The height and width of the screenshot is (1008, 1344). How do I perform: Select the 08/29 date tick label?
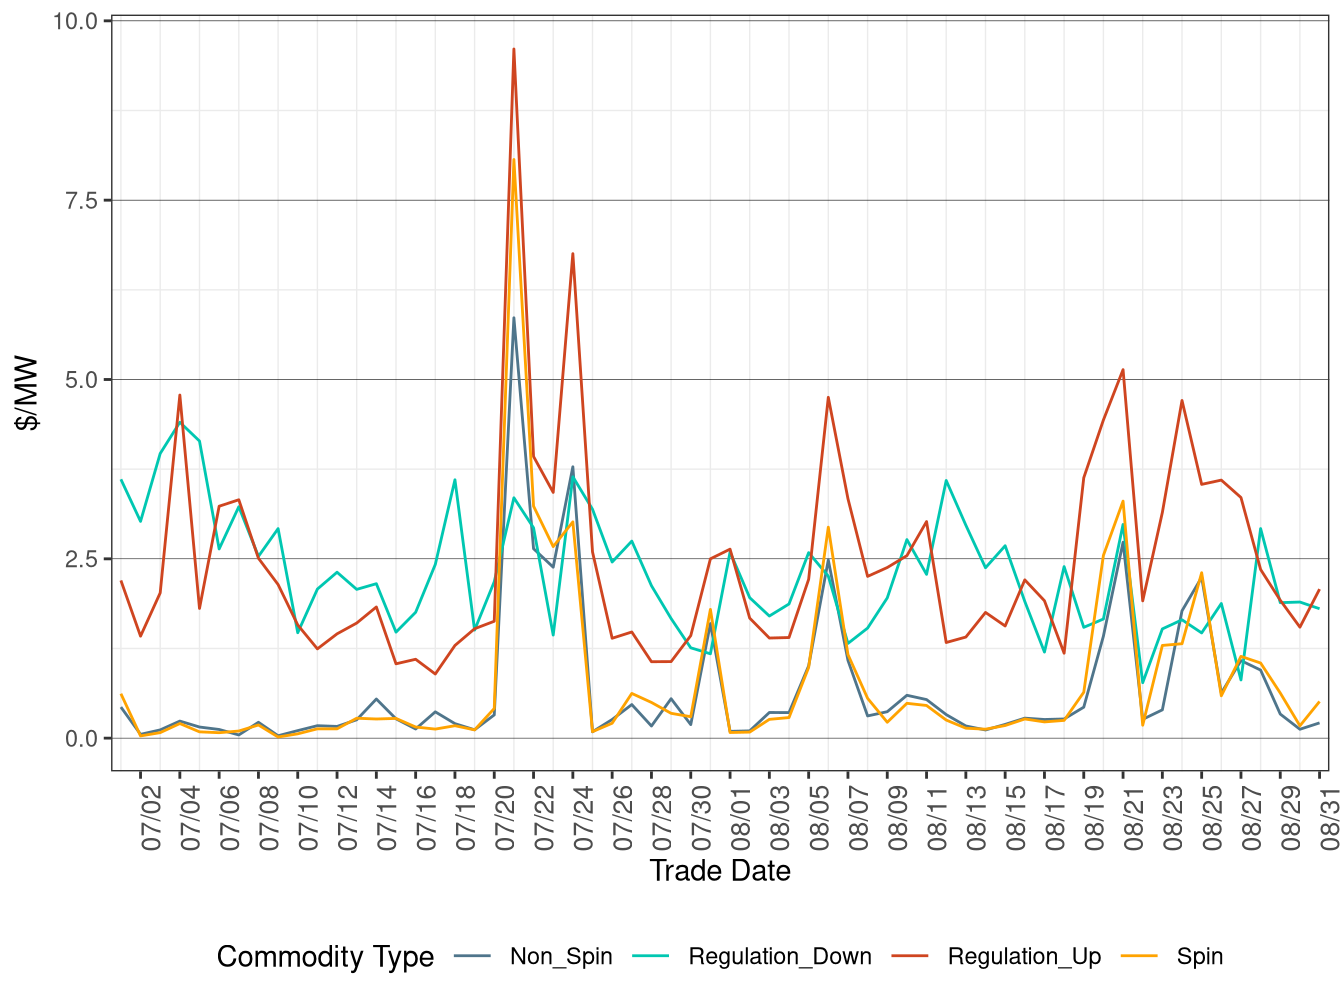click(1291, 818)
